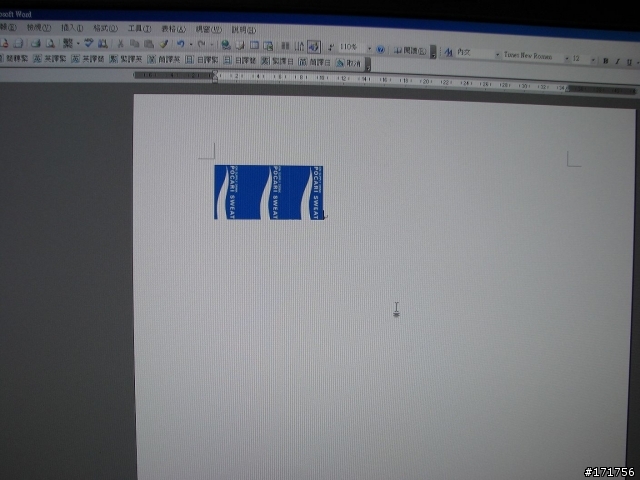Expand the 繁 conversion dropdown arrow

pos(78,43)
